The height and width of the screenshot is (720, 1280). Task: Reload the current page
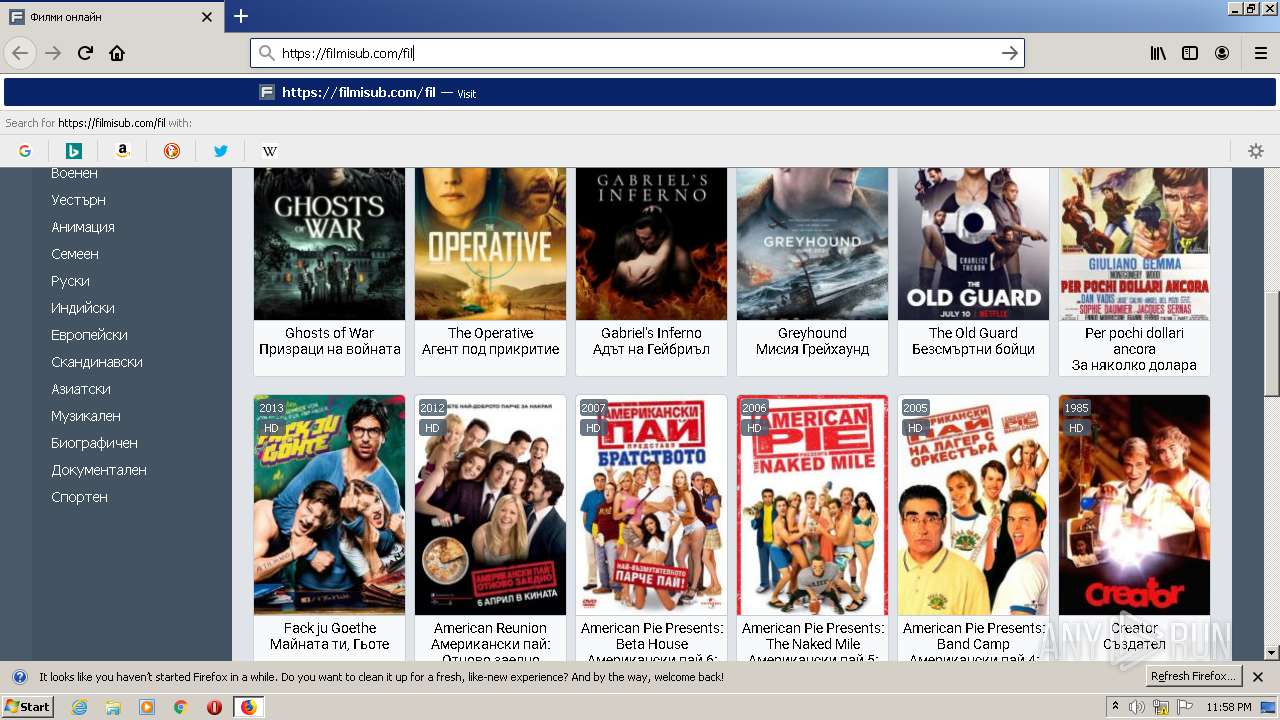coord(86,53)
